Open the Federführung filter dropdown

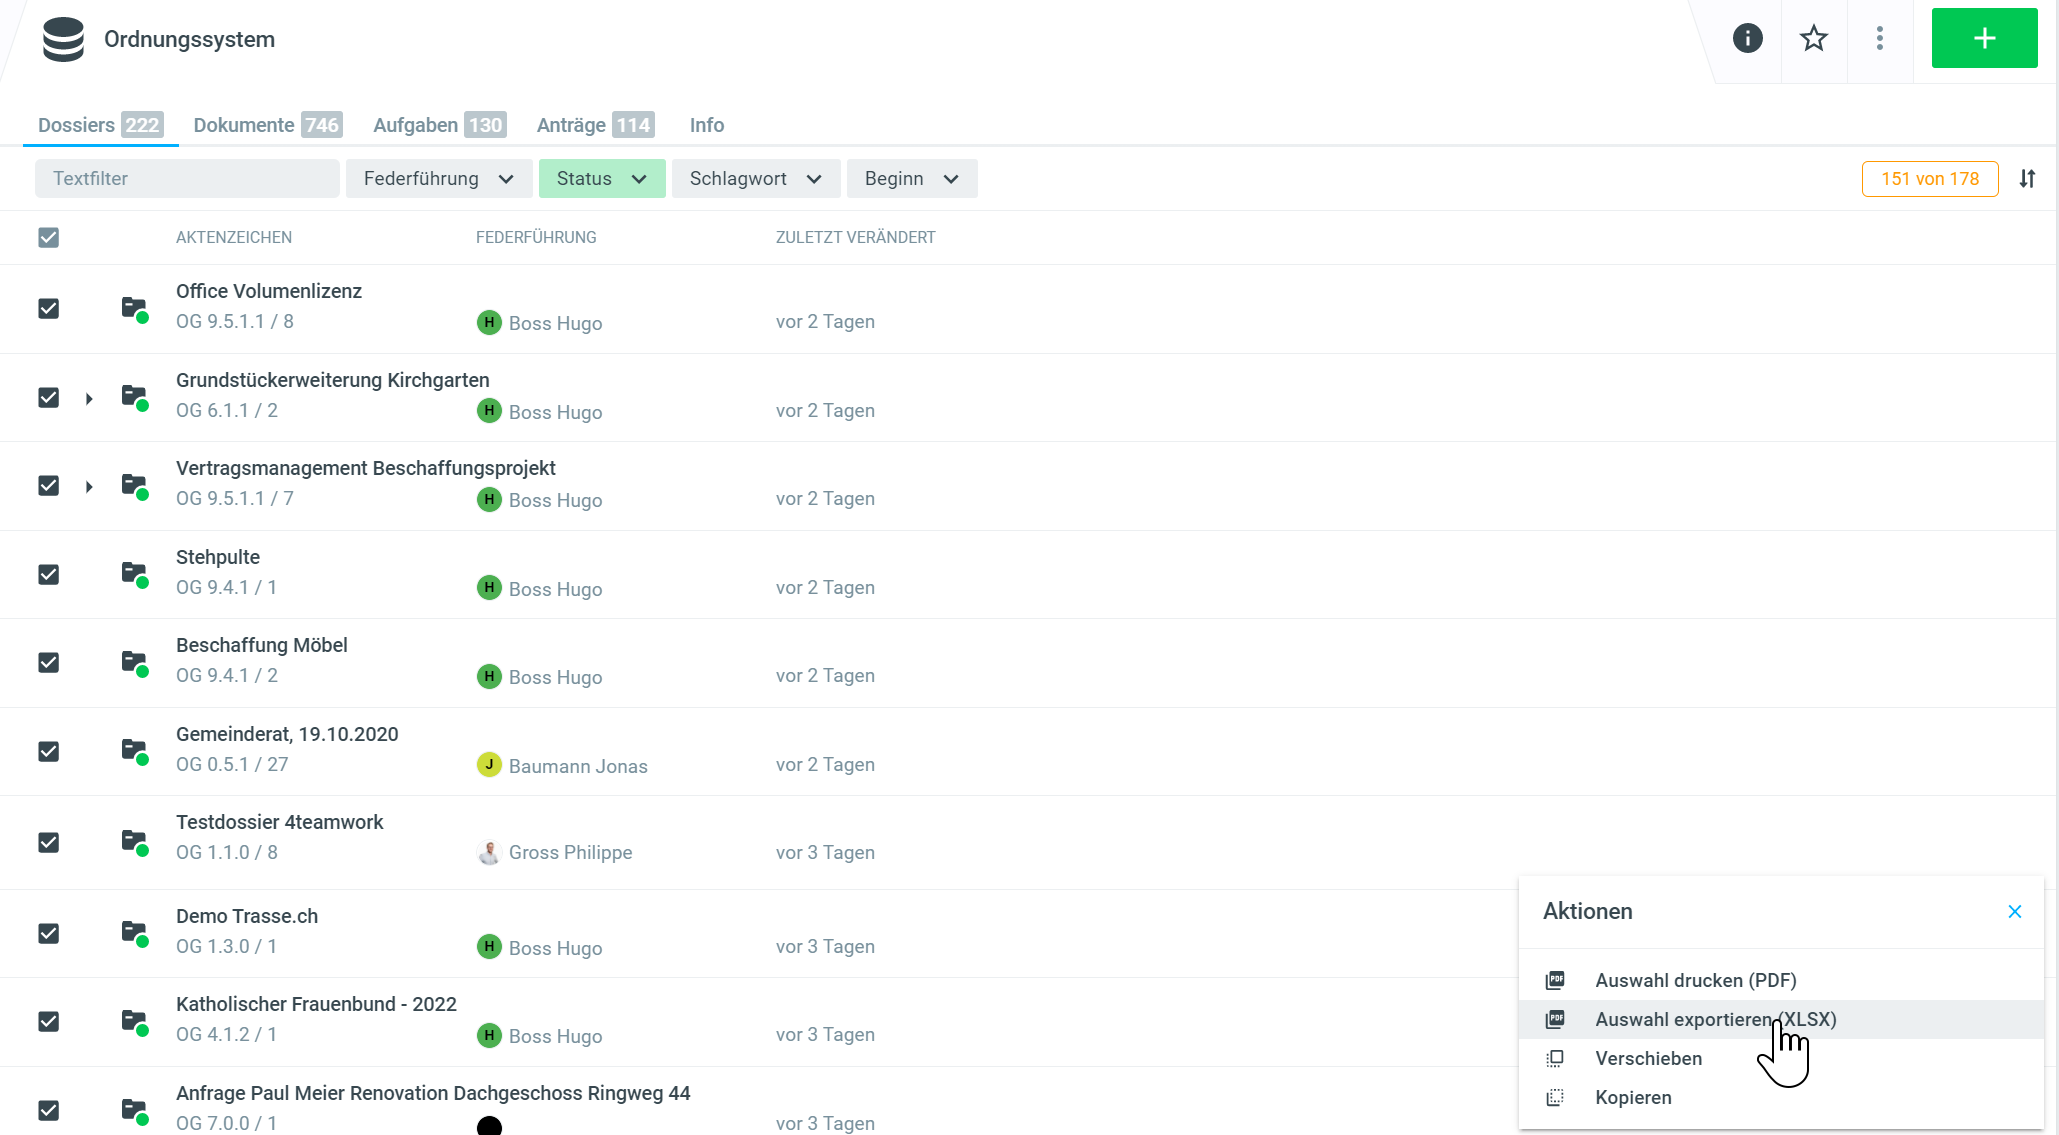coord(438,179)
